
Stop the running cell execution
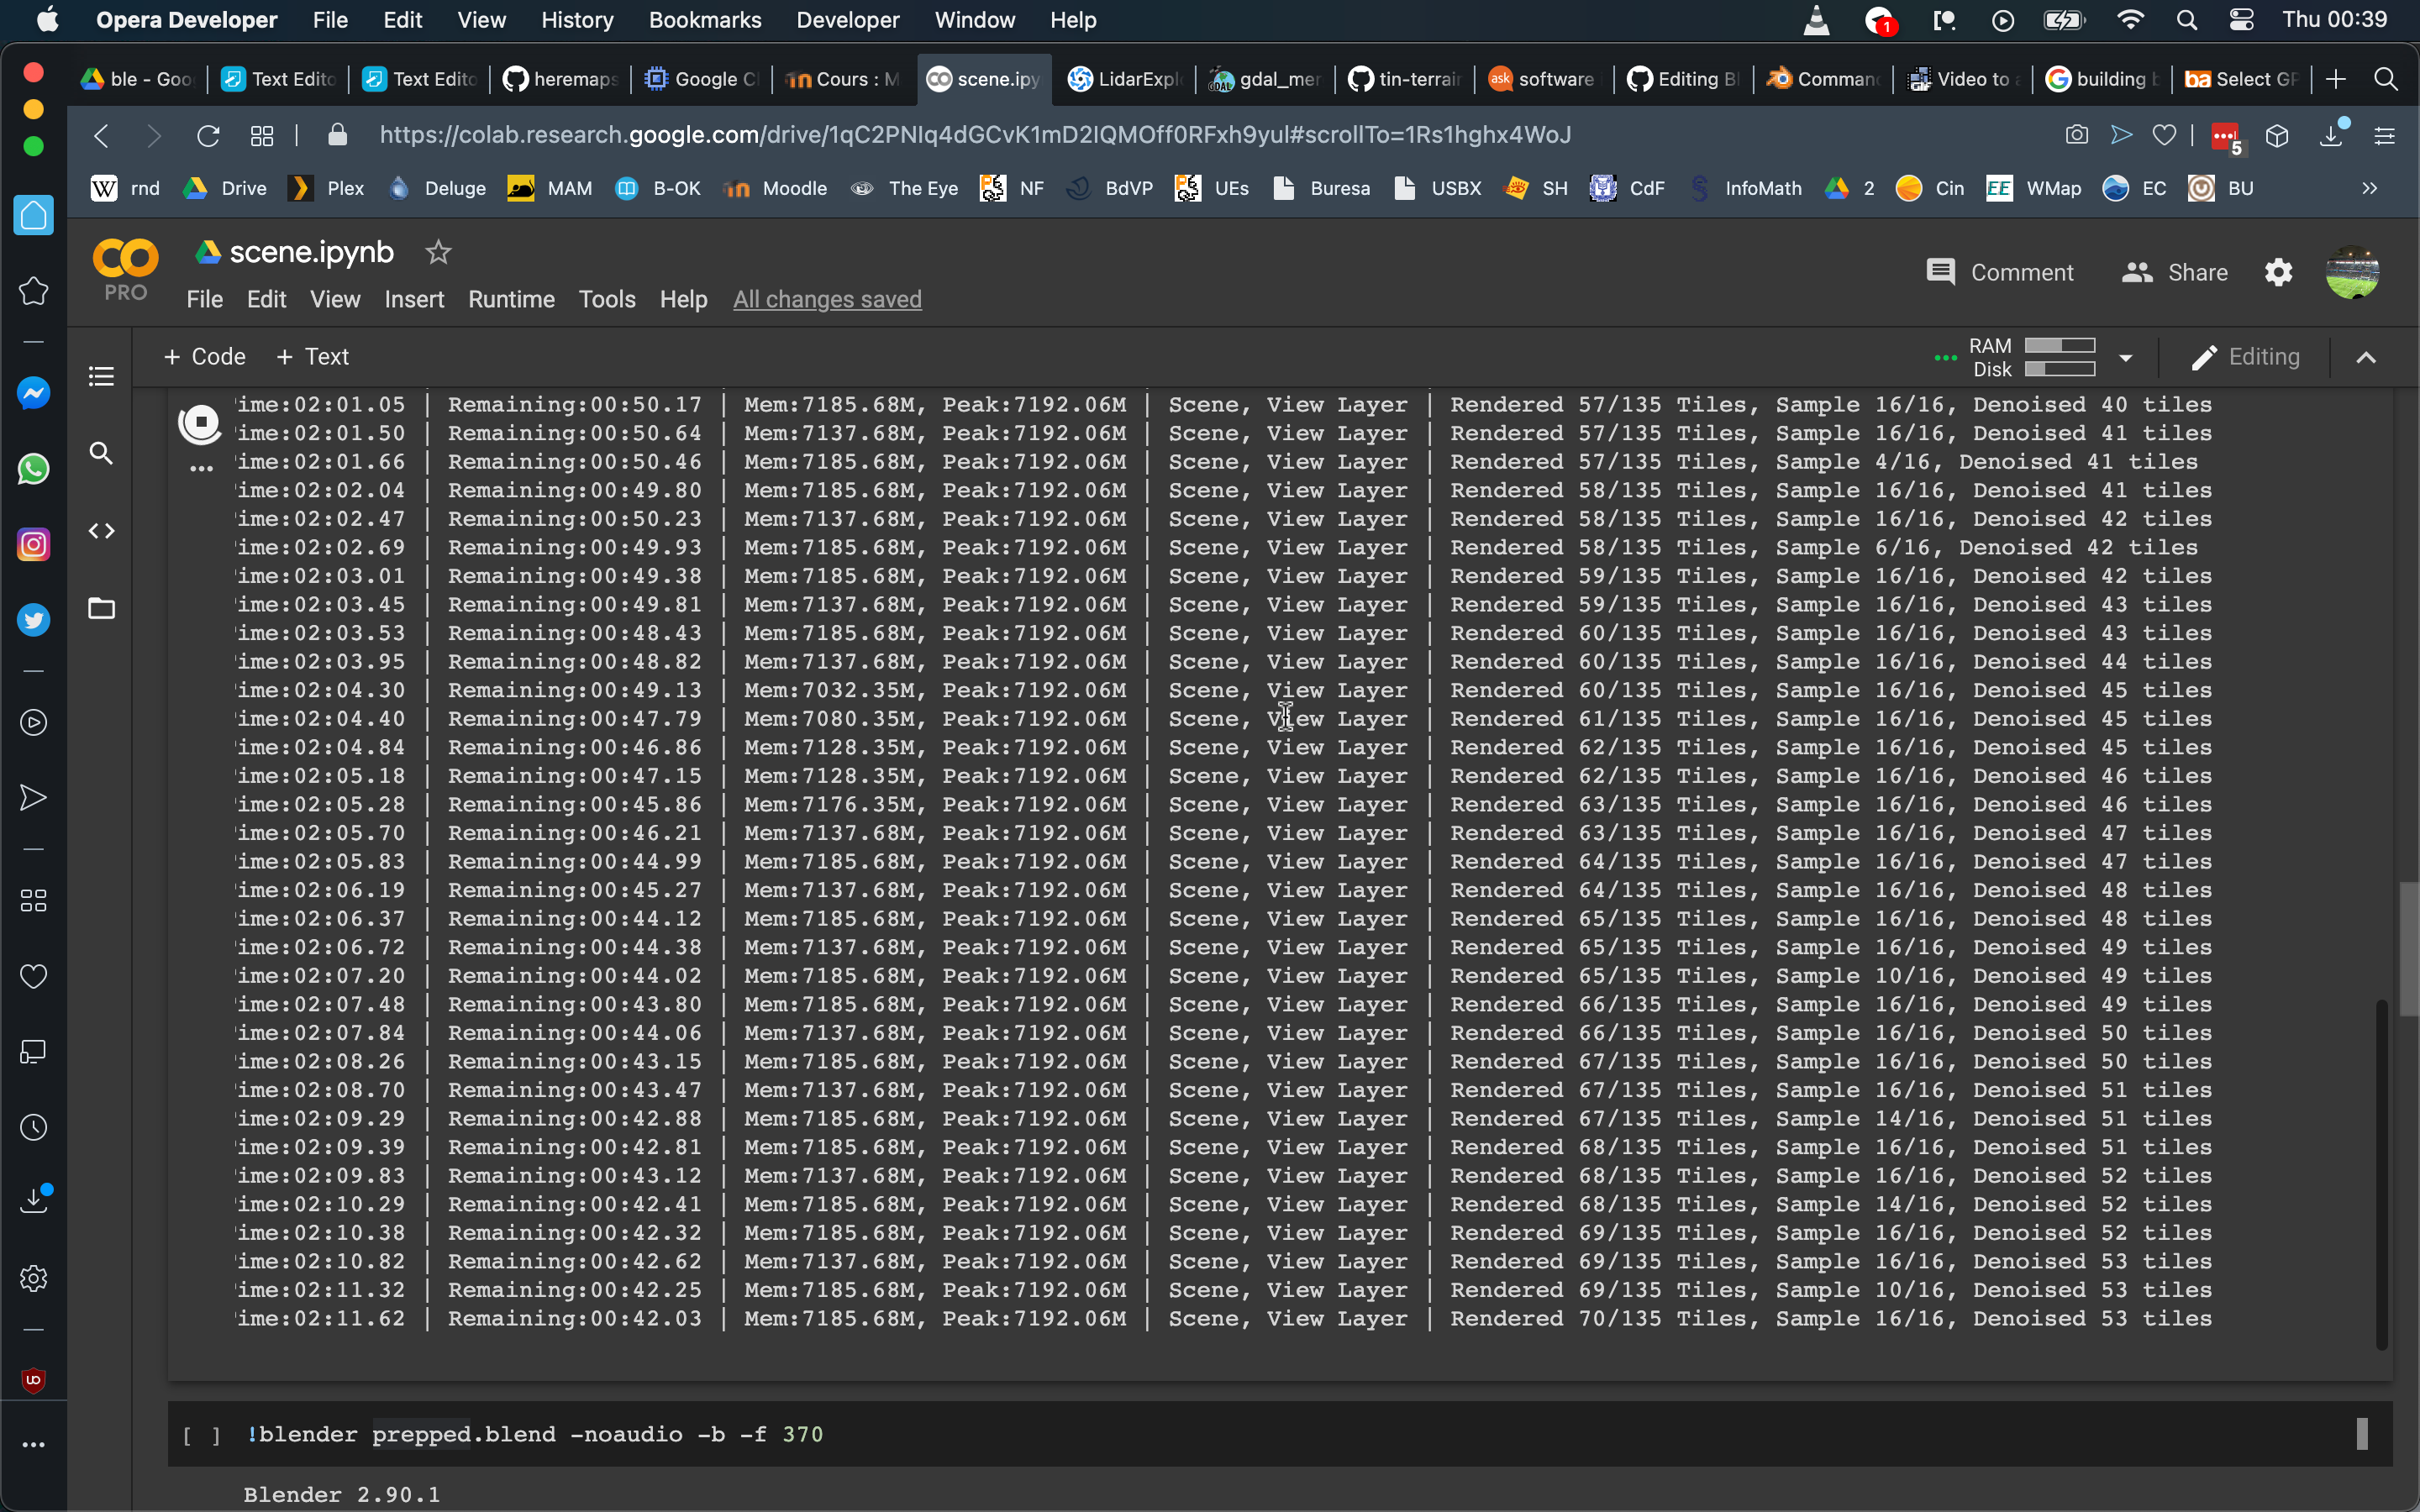[x=201, y=422]
